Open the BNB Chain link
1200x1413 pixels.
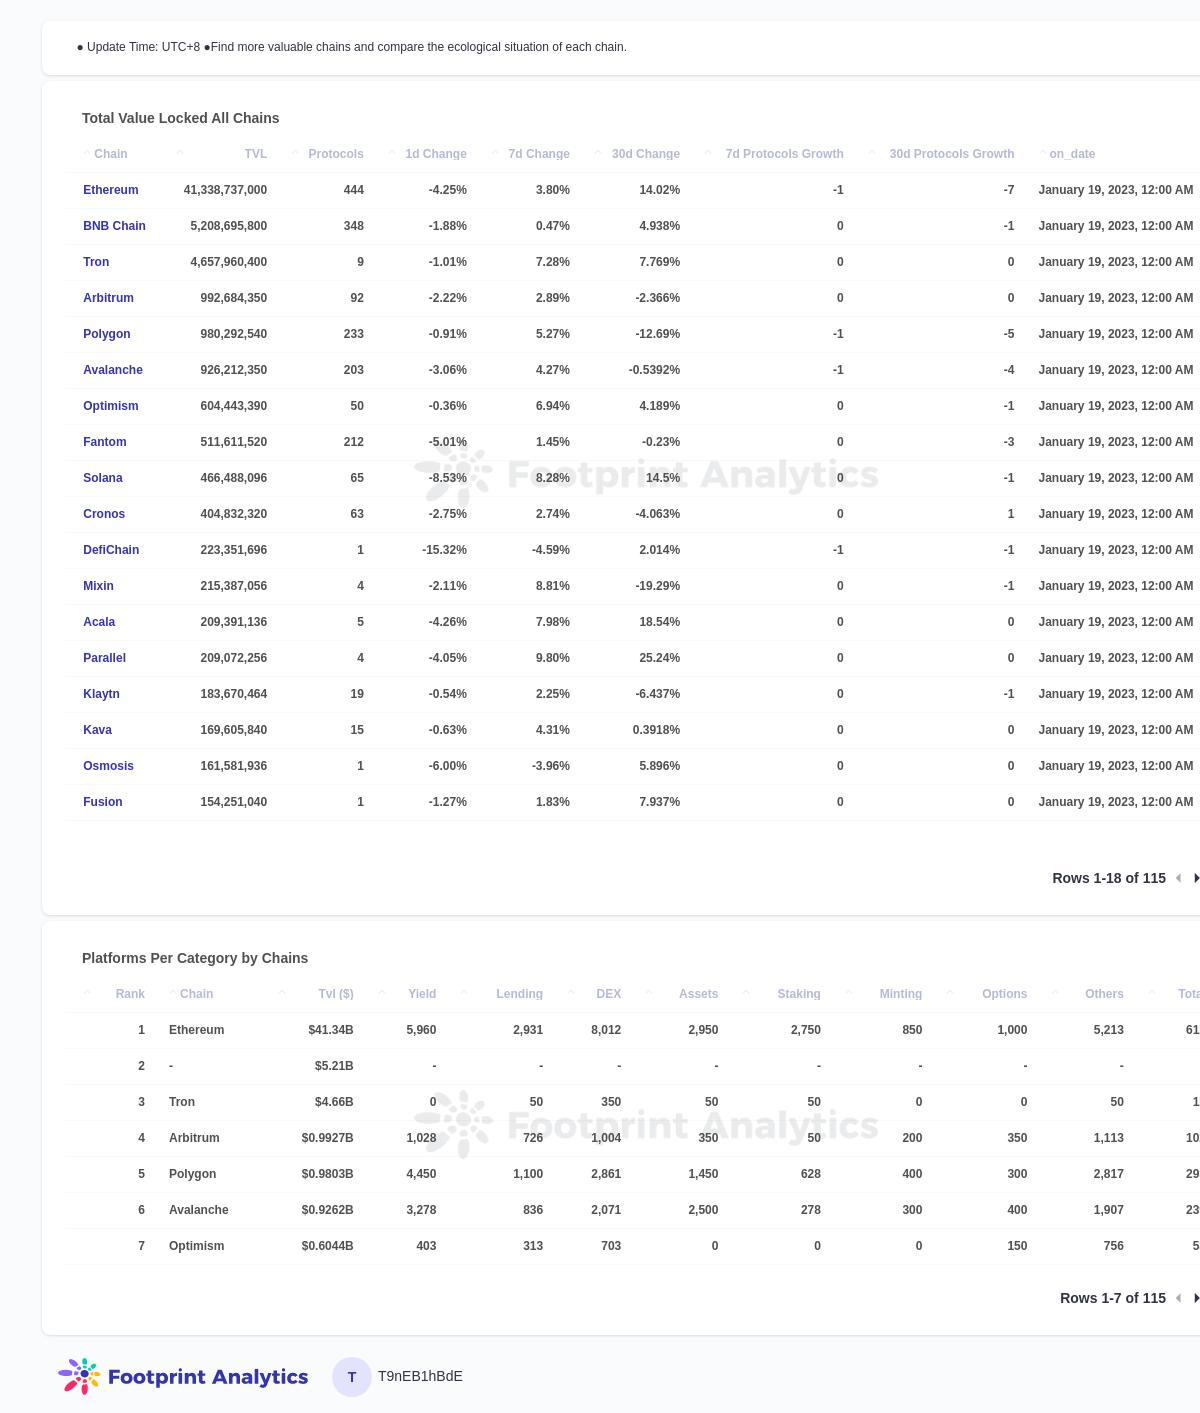(x=114, y=226)
